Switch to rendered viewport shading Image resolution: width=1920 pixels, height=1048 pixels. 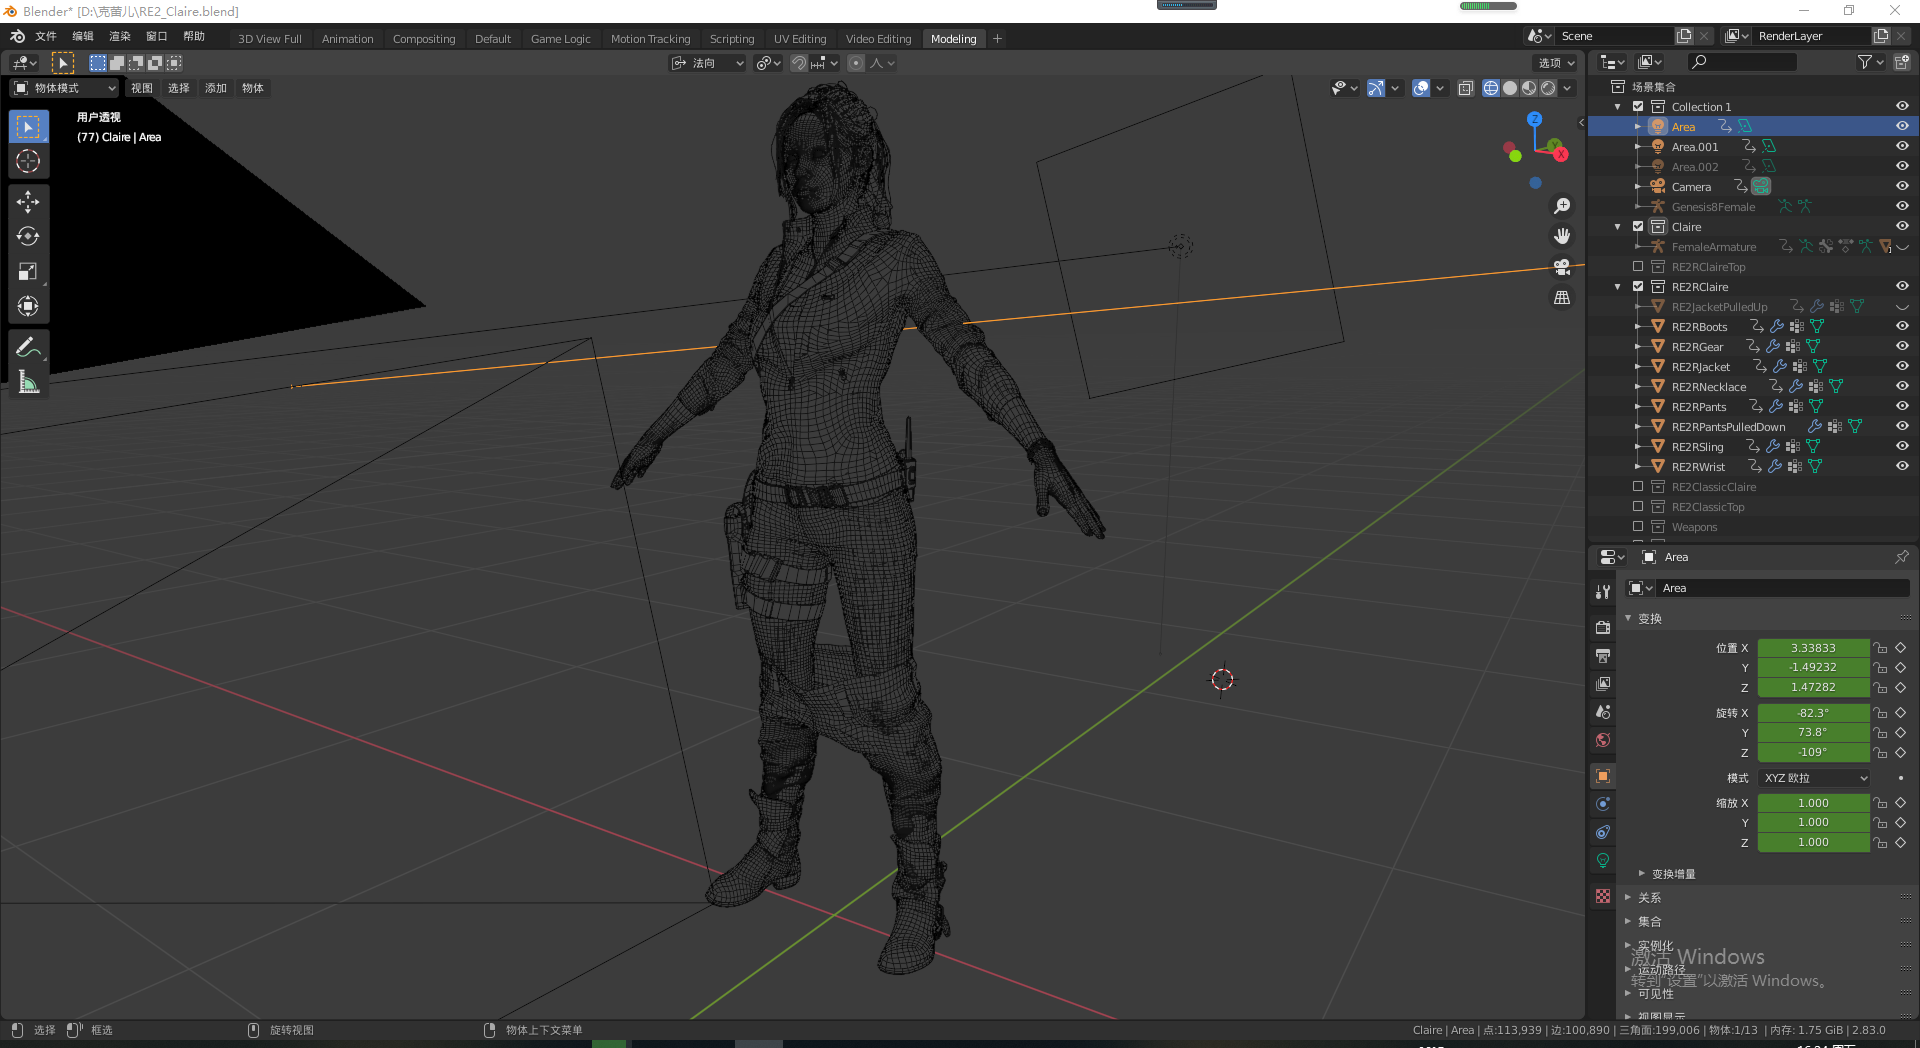coord(1548,88)
